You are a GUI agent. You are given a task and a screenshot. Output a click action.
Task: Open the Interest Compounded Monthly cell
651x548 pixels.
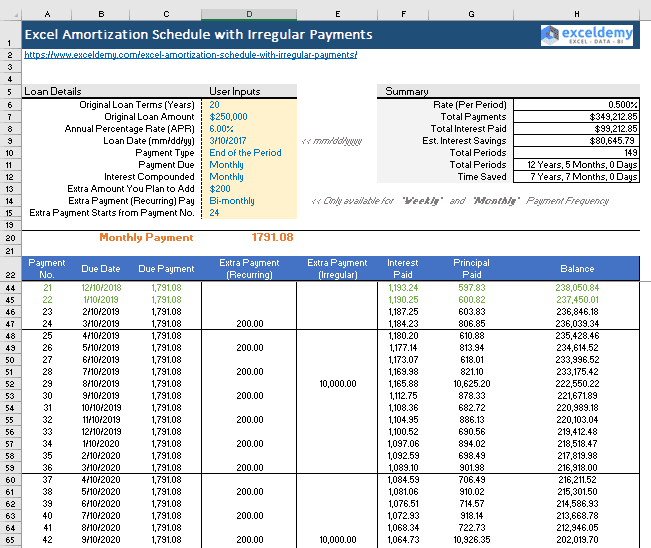pos(249,177)
